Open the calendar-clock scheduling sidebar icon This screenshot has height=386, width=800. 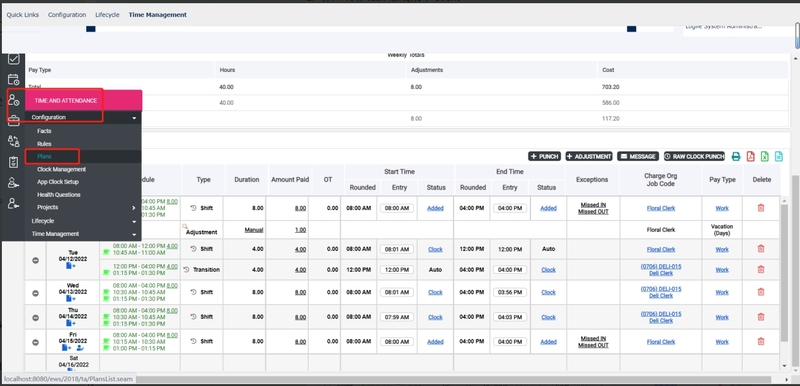click(14, 79)
